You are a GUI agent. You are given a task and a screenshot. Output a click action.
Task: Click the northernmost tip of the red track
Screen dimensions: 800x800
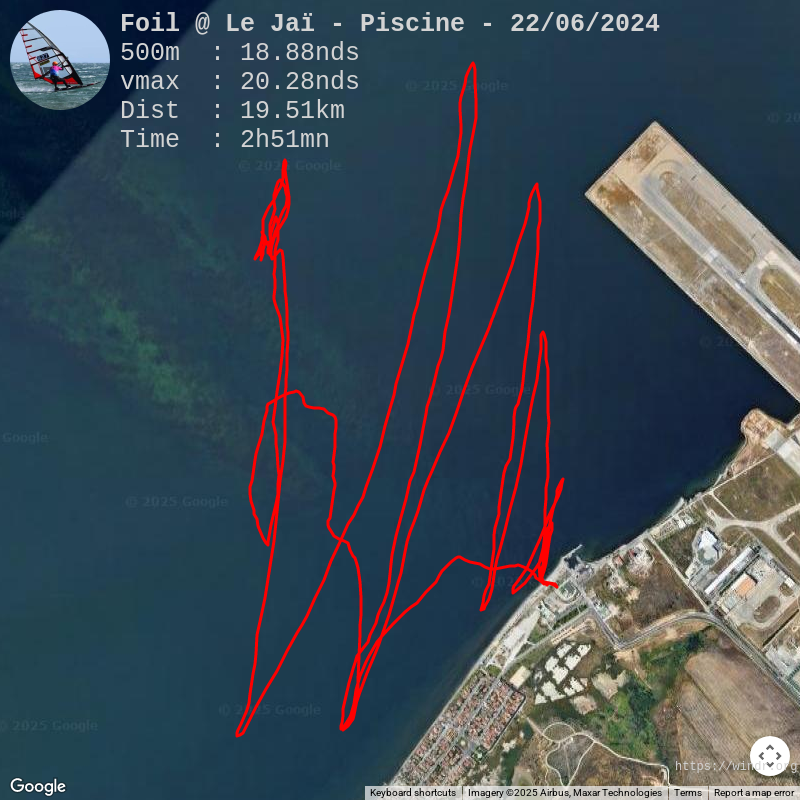tap(473, 64)
